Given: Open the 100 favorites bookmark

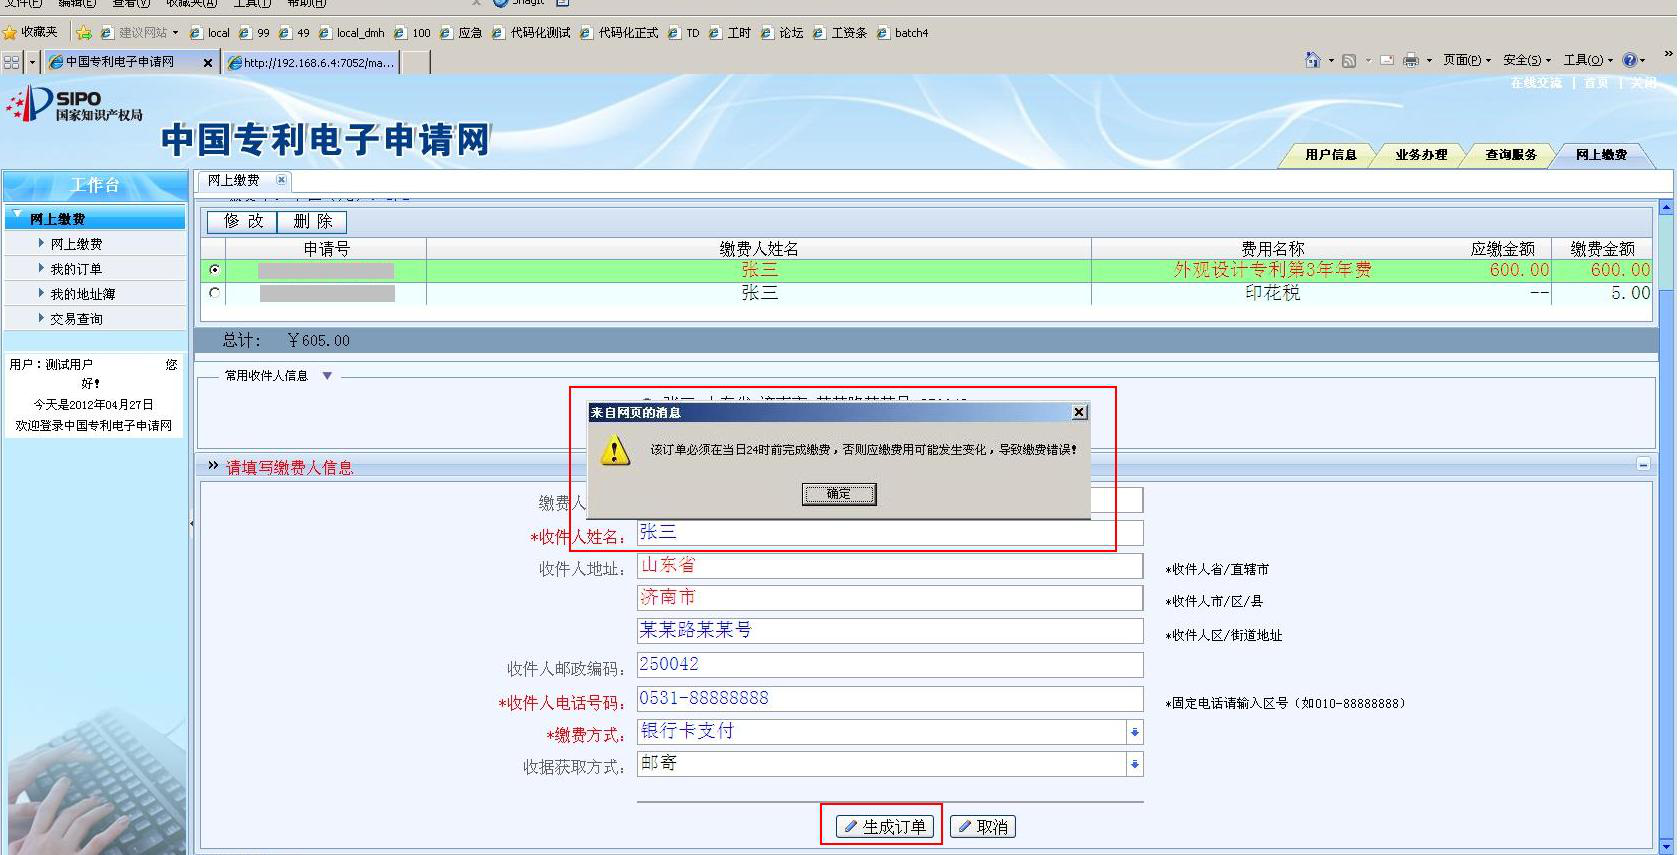Looking at the screenshot, I should pos(412,33).
